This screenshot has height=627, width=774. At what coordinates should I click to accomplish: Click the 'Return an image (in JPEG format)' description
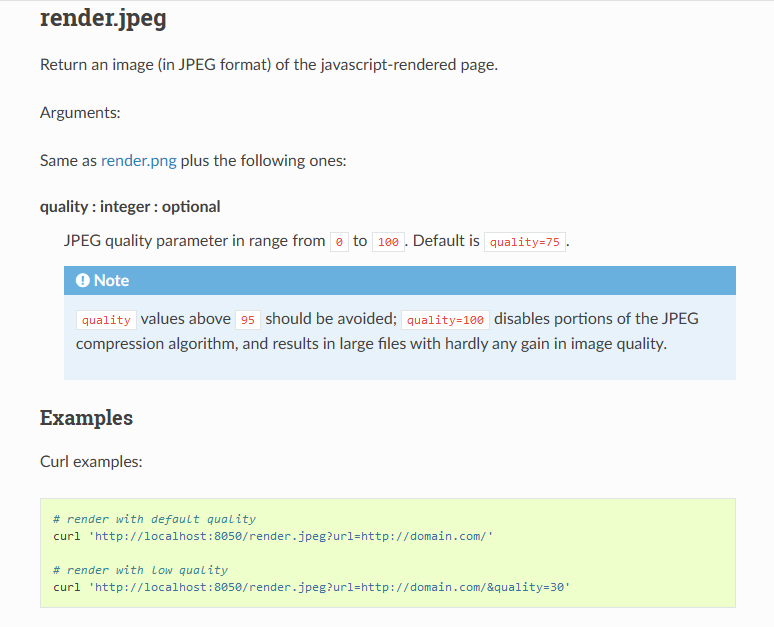coord(268,65)
